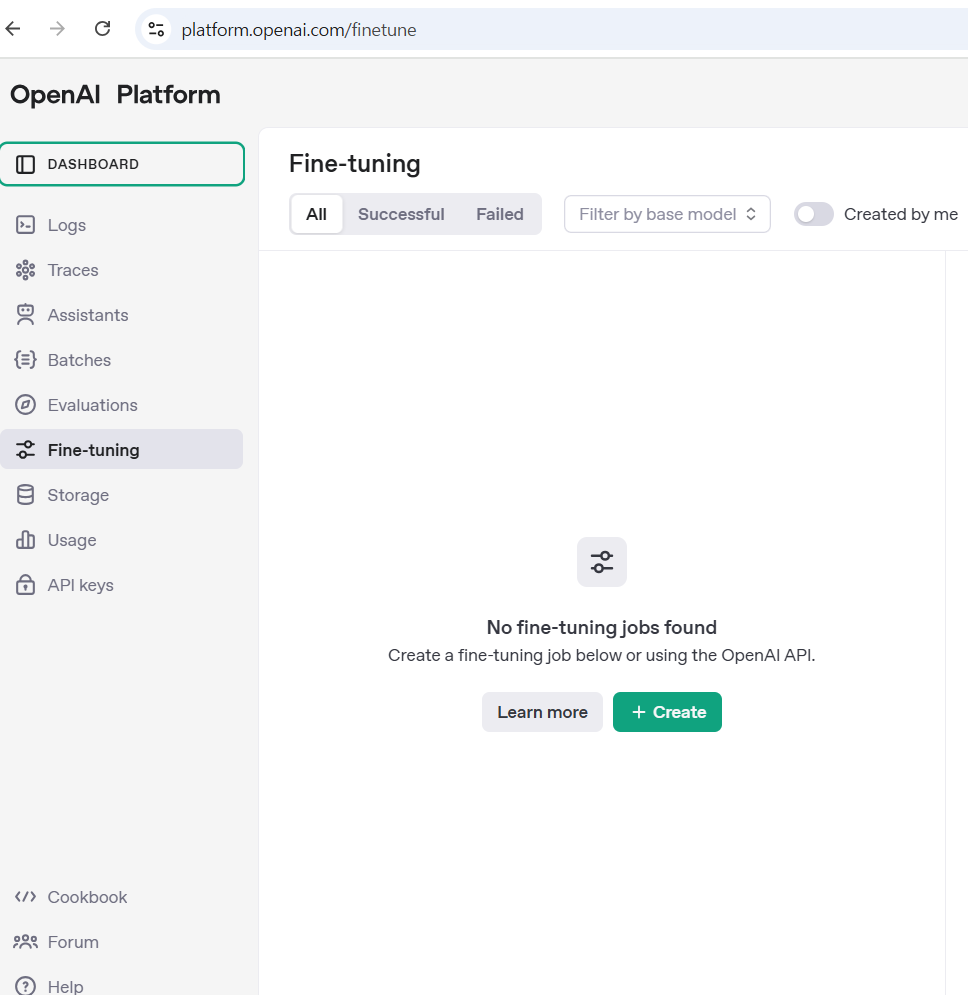
Task: Click the Storage database icon
Action: 25,495
